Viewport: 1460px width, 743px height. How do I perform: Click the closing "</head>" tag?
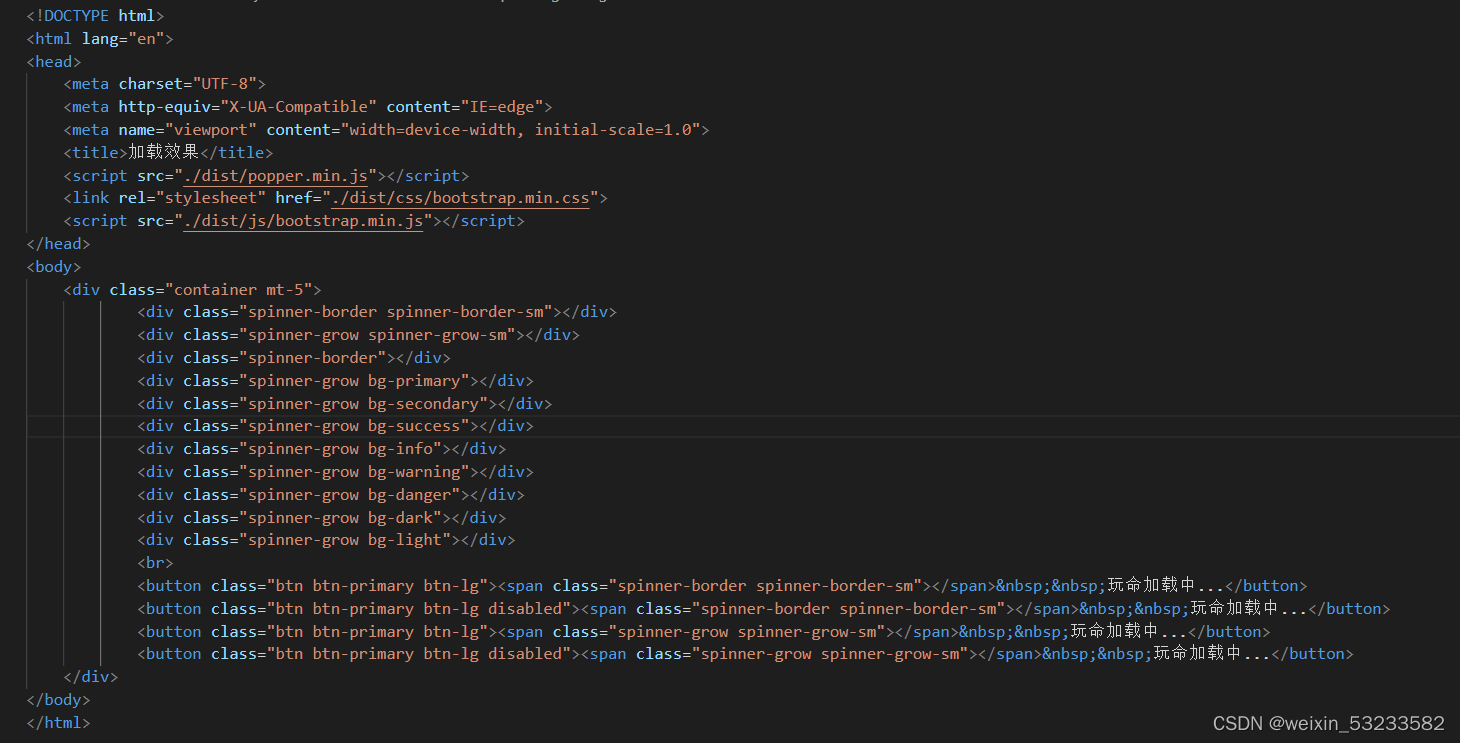(59, 244)
